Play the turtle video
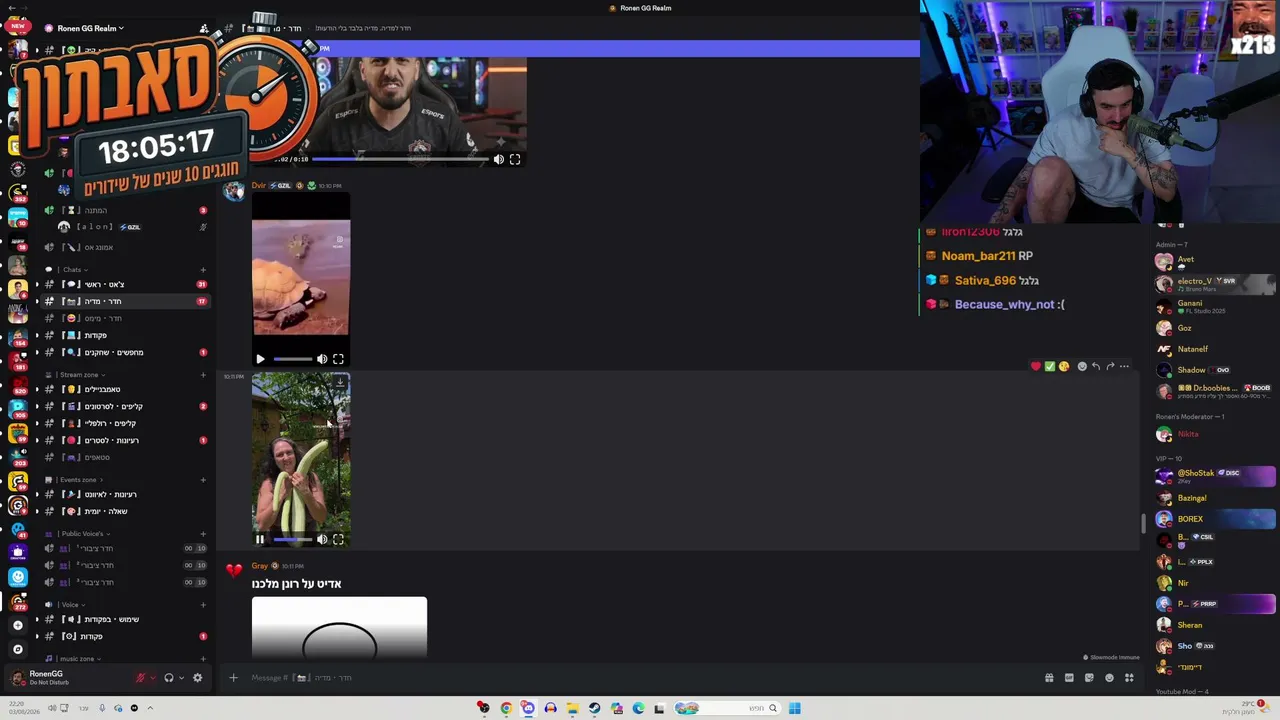 (x=260, y=359)
